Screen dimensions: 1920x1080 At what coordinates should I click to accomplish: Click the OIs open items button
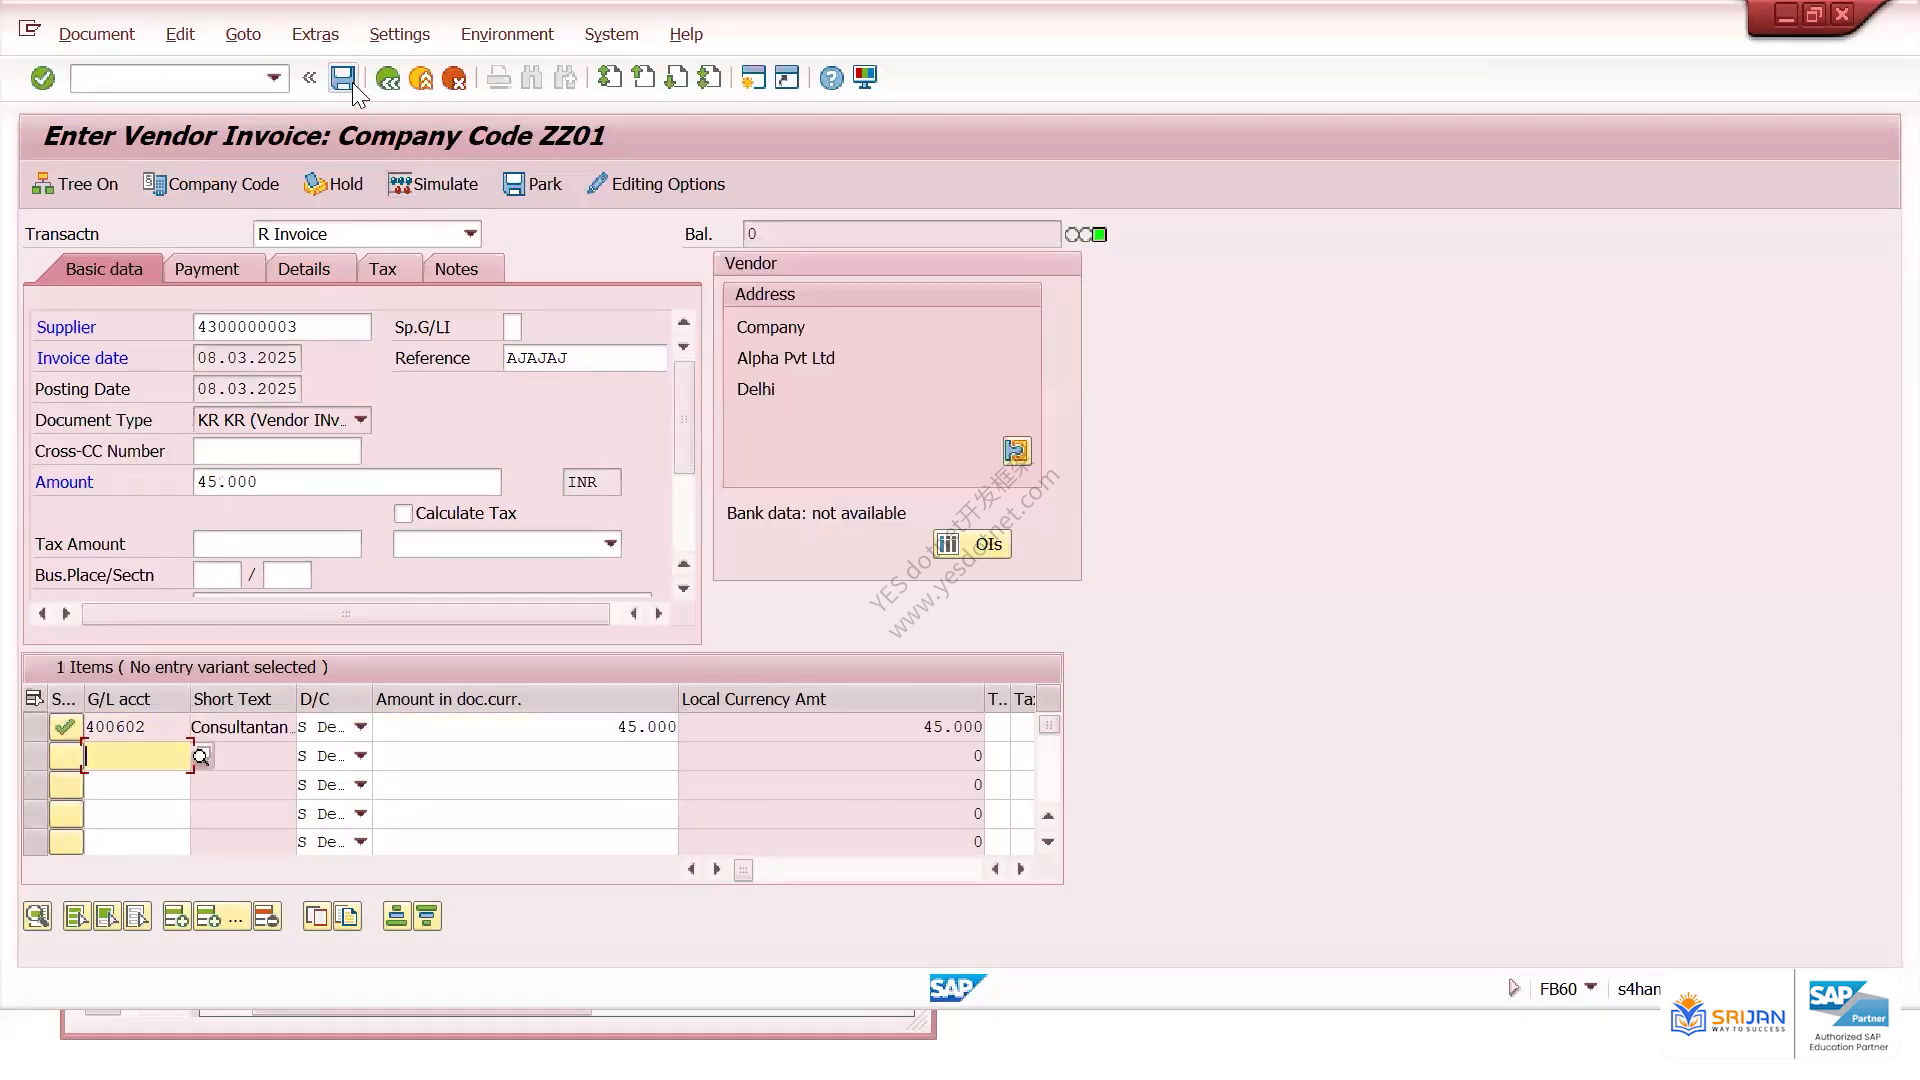(972, 544)
